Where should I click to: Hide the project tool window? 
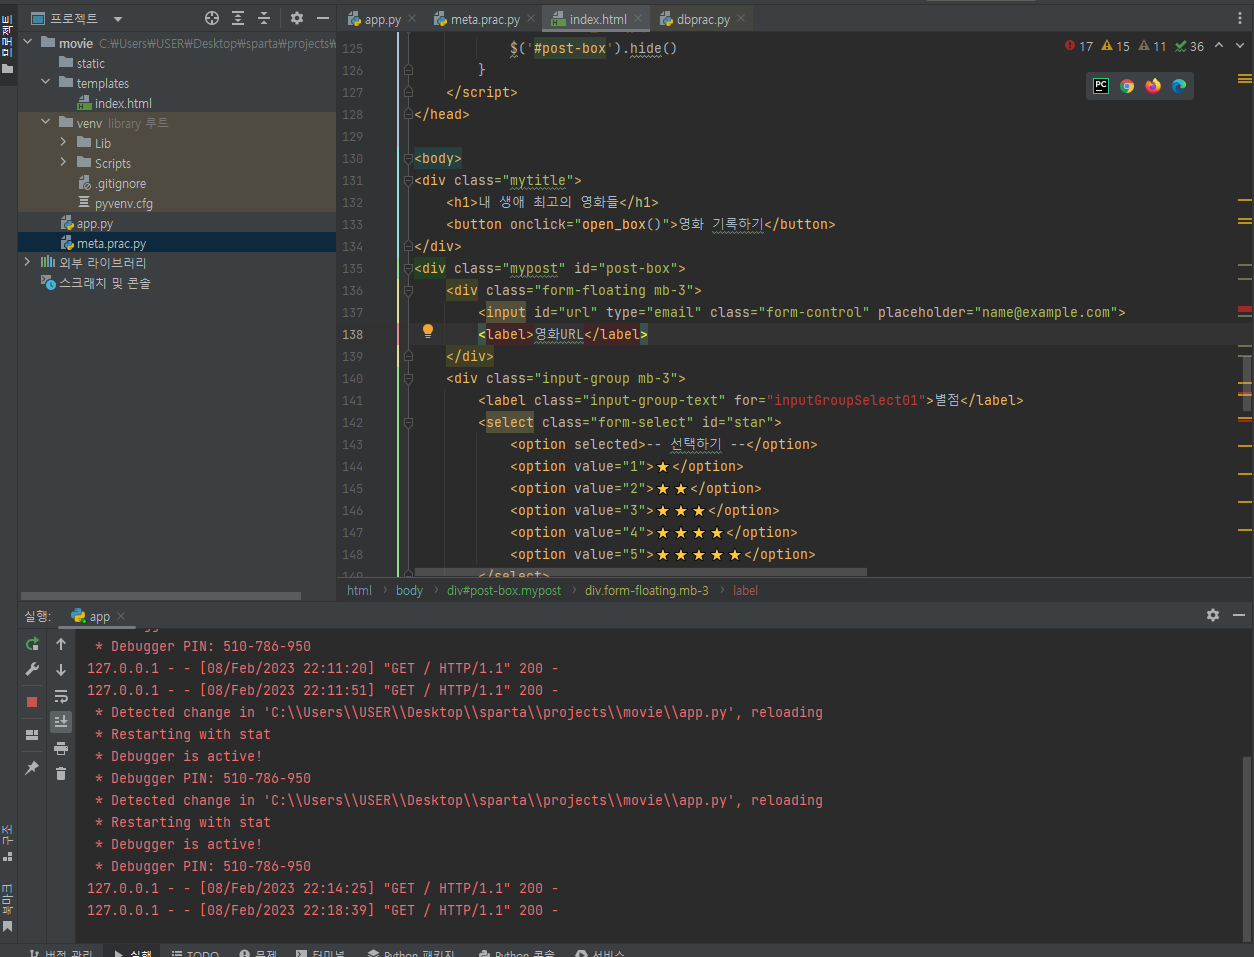coord(323,18)
